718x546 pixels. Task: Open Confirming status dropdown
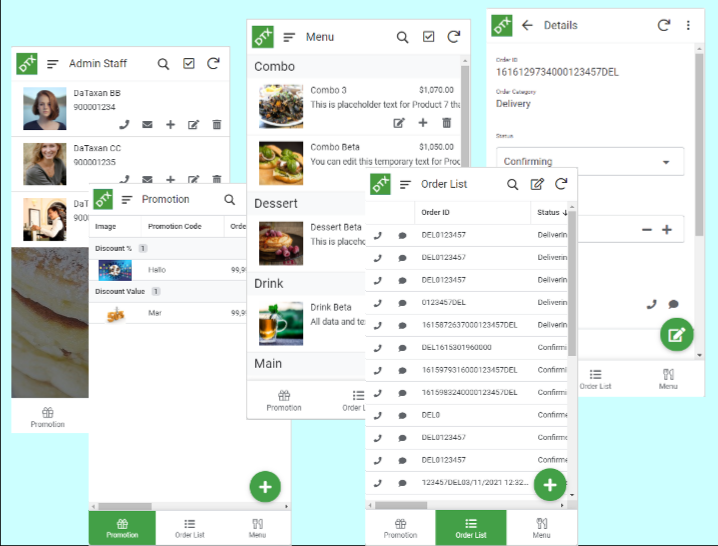590,161
